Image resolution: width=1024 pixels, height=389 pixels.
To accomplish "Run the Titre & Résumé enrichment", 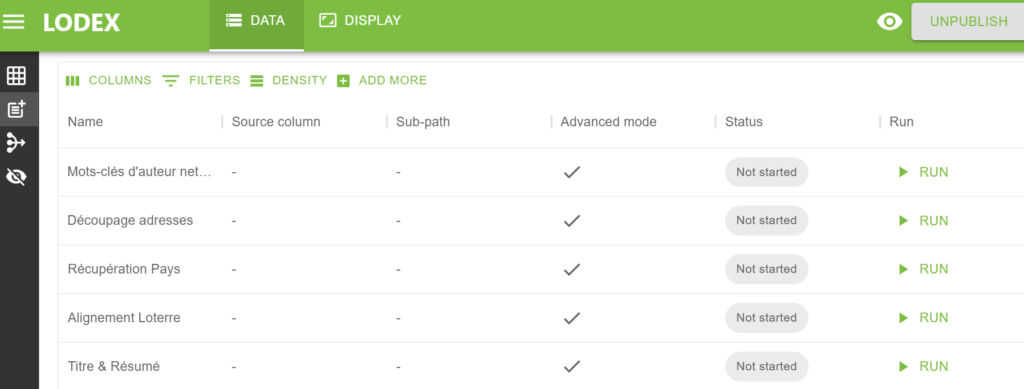I will pos(923,366).
